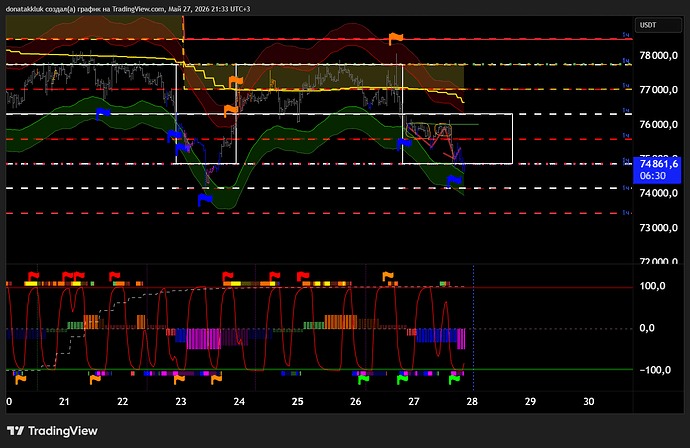Click date 30 on the time axis

[x=589, y=401]
